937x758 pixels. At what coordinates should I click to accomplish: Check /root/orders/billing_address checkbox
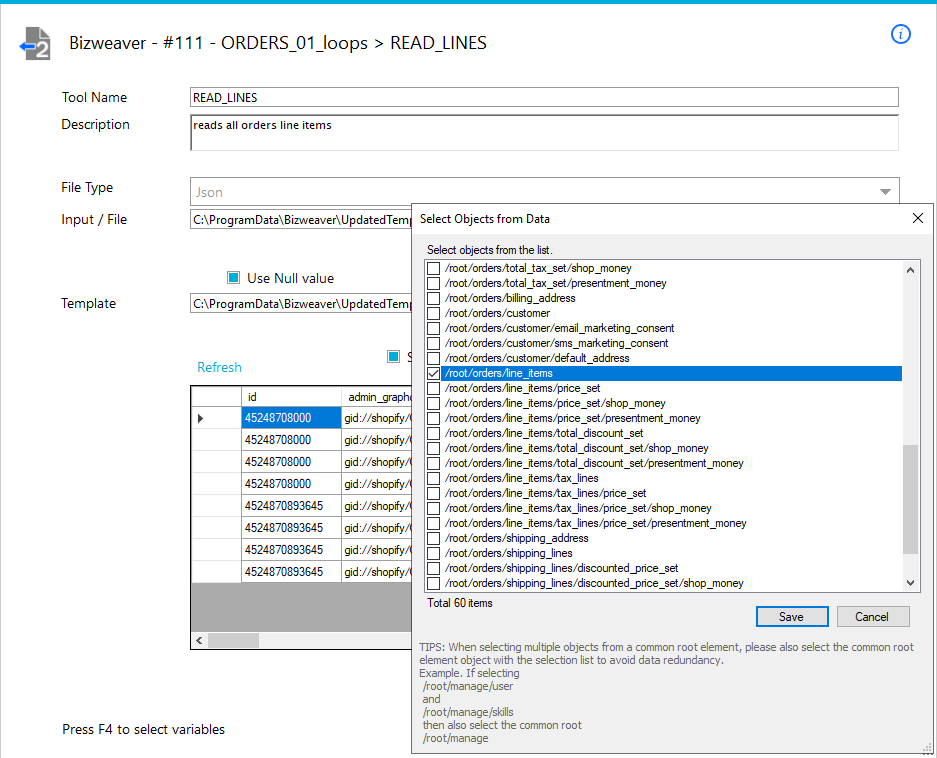(434, 298)
